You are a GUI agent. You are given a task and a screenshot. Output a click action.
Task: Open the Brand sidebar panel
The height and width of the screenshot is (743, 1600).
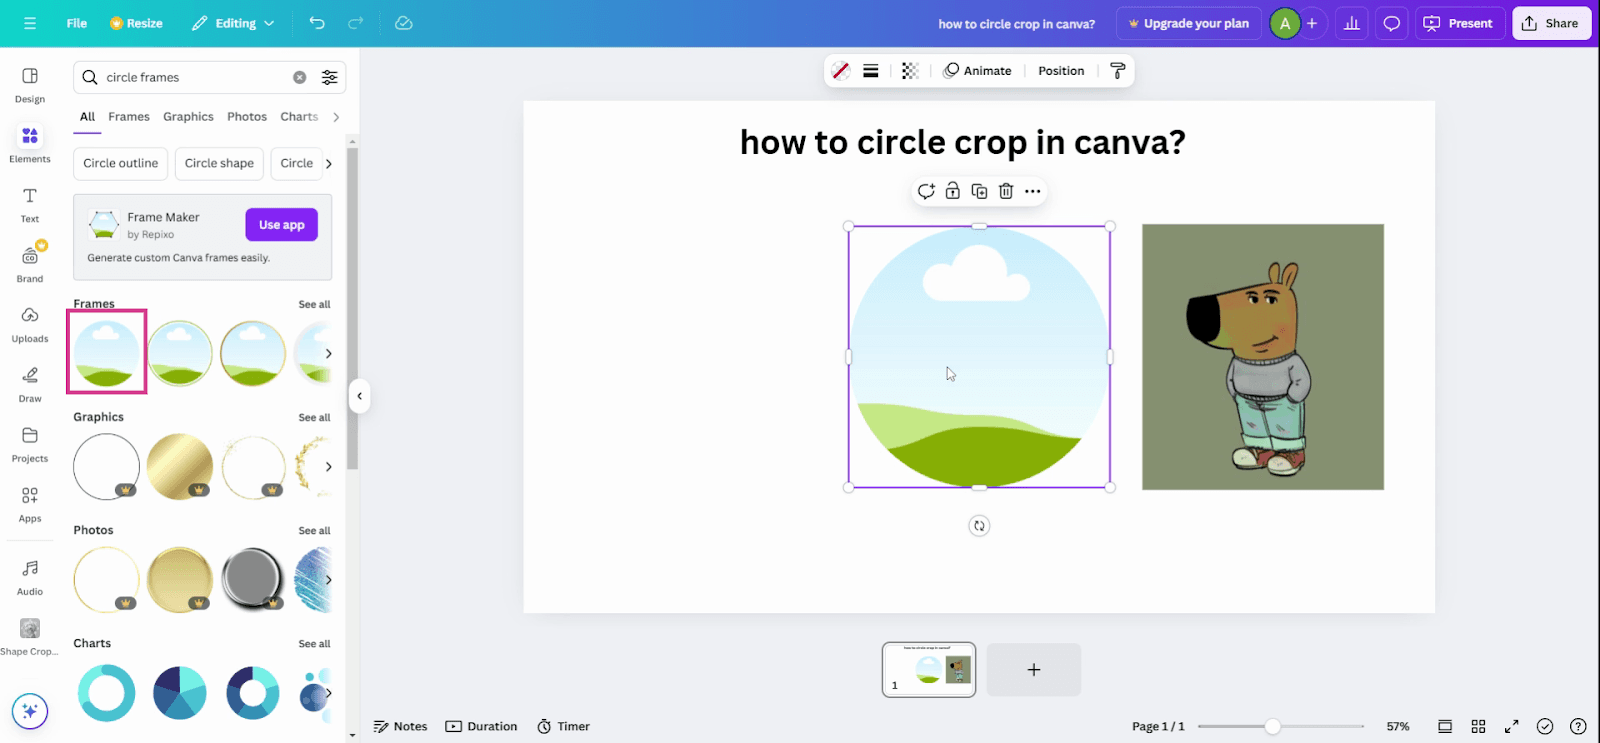[30, 265]
